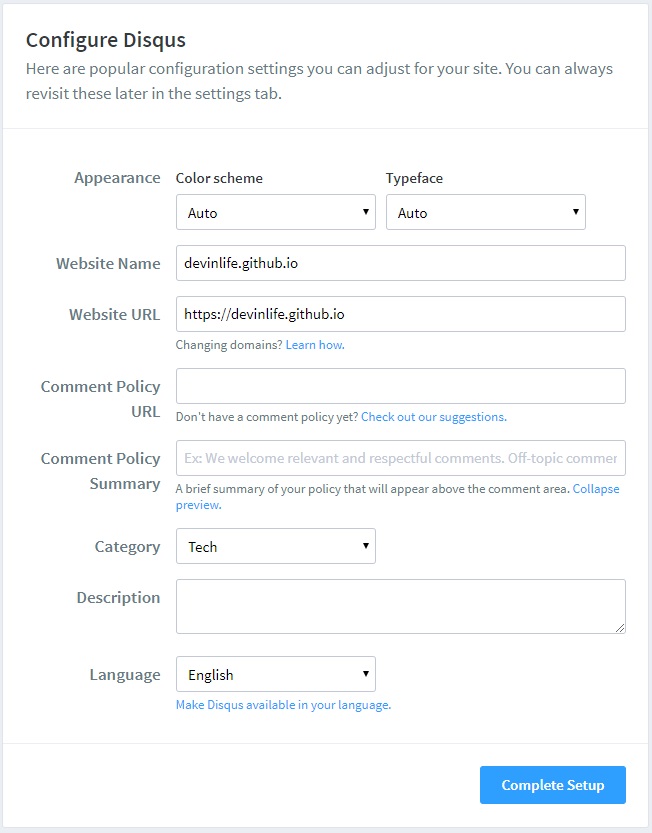Click the 'Typeface' label
652x833 pixels.
point(414,178)
